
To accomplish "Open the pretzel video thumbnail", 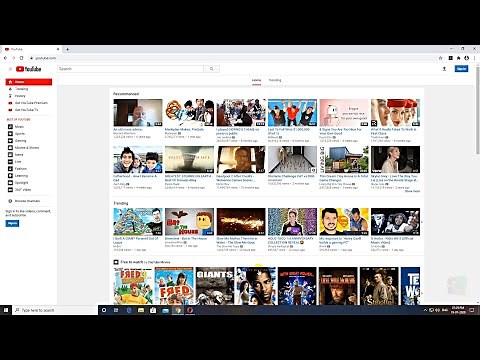I will pos(189,113).
